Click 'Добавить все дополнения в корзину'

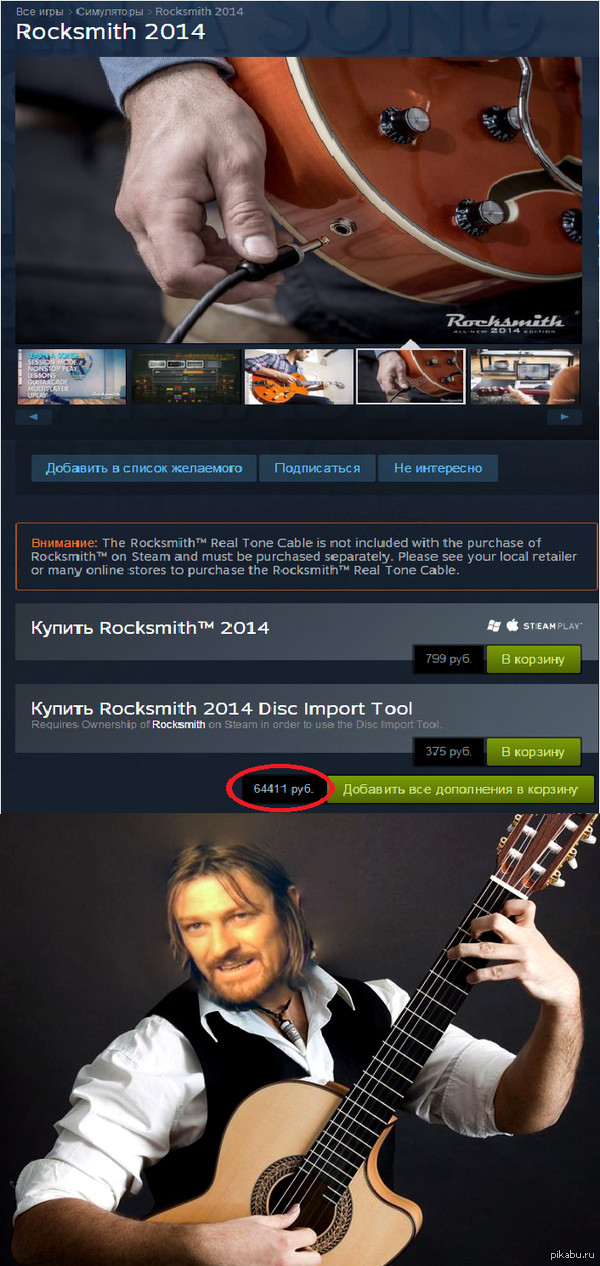tap(460, 789)
